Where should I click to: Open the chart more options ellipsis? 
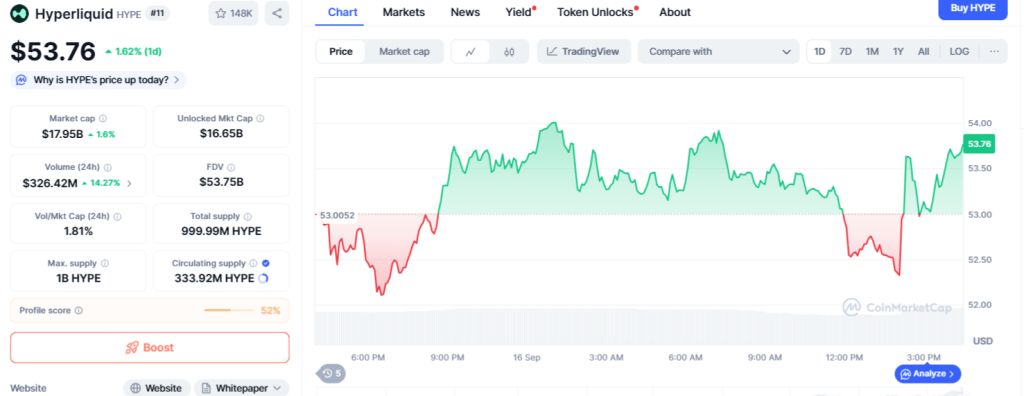pos(994,52)
